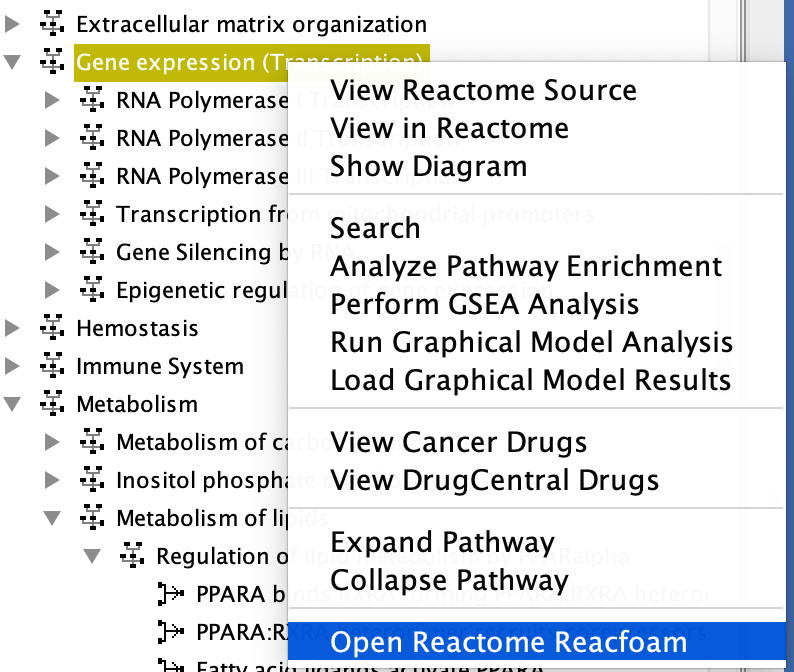
Task: Expand Gene Silencing by RNA node
Action: click(52, 252)
